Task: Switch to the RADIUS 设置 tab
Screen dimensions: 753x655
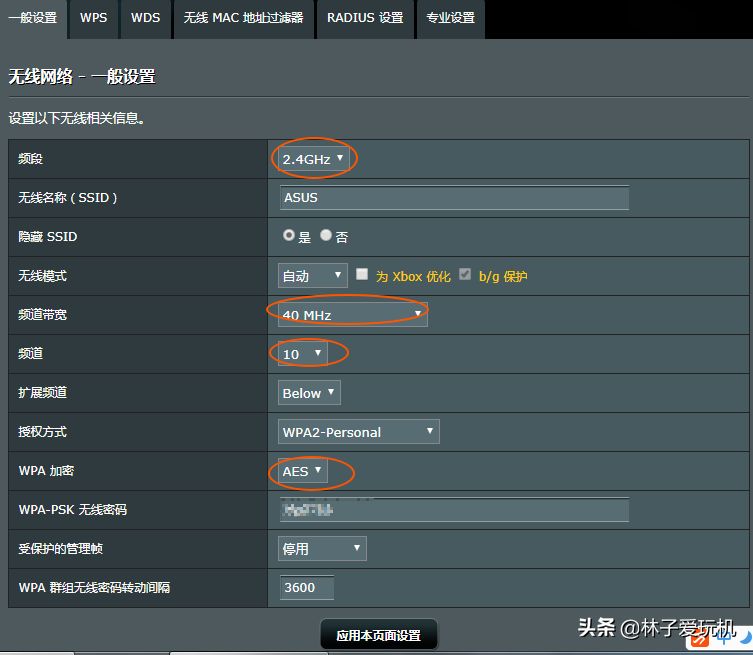Action: (x=365, y=18)
